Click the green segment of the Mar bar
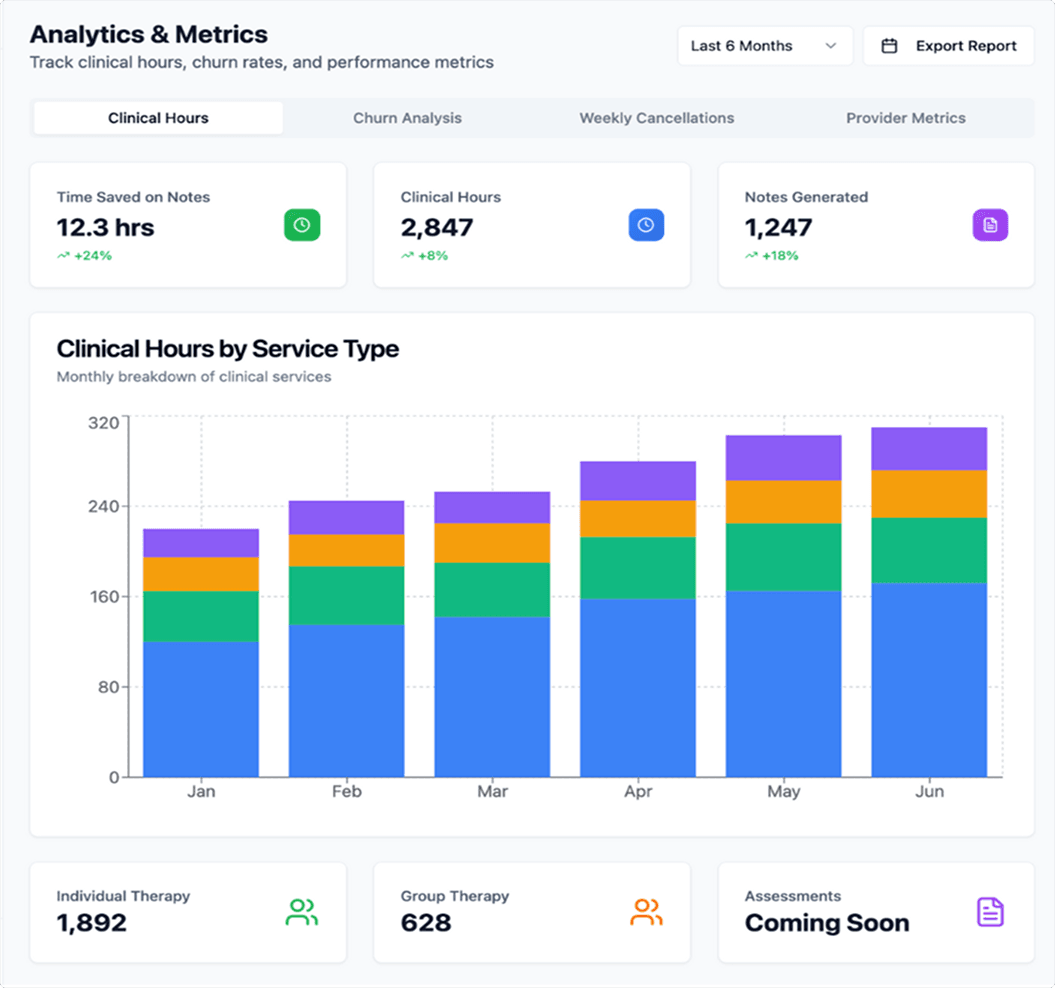The image size is (1055, 988). [x=493, y=590]
